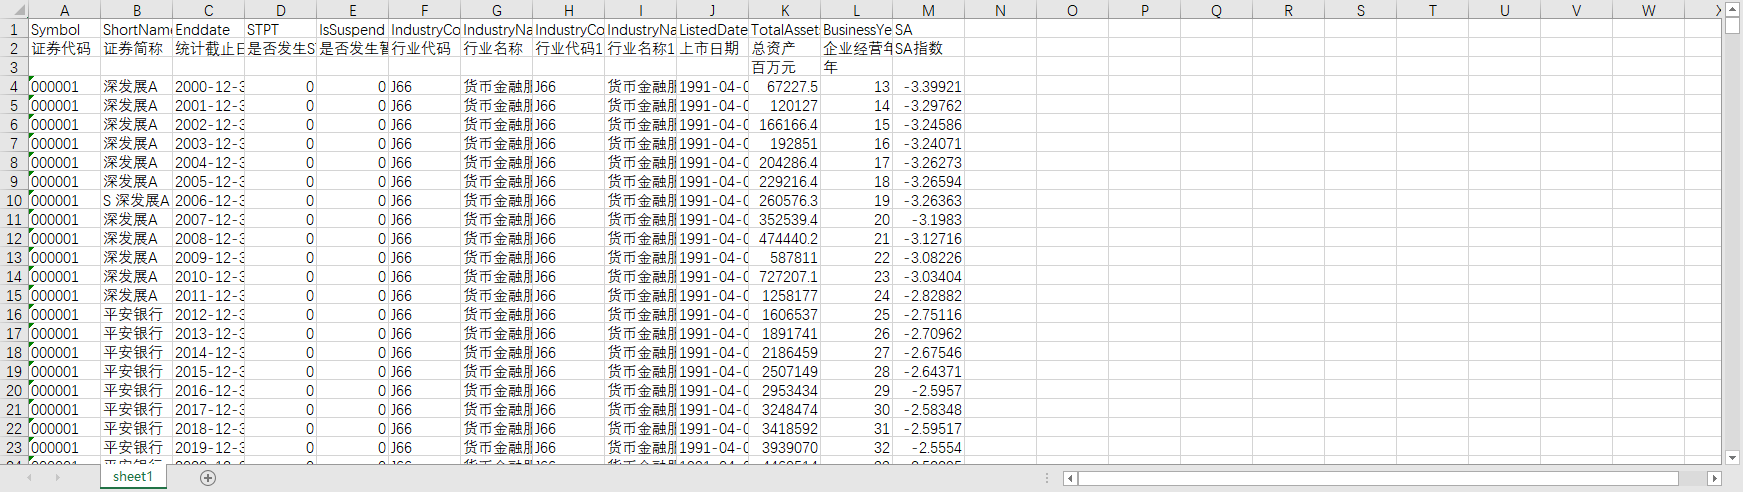Select column M header
This screenshot has width=1743, height=492.
pyautogui.click(x=928, y=10)
